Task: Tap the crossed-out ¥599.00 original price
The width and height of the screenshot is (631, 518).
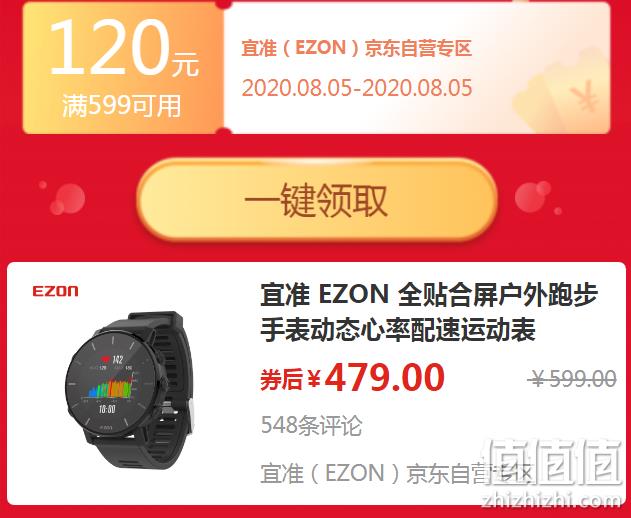Action: [573, 379]
